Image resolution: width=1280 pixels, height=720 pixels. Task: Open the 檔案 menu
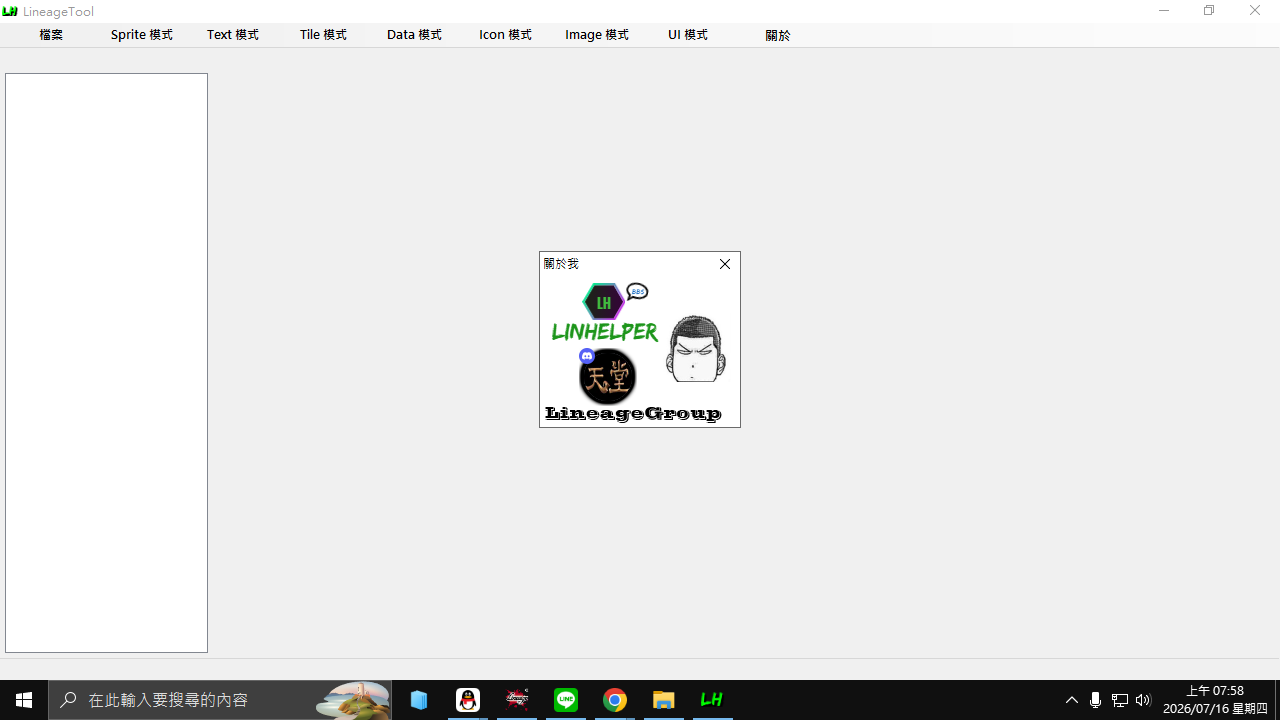(x=51, y=35)
